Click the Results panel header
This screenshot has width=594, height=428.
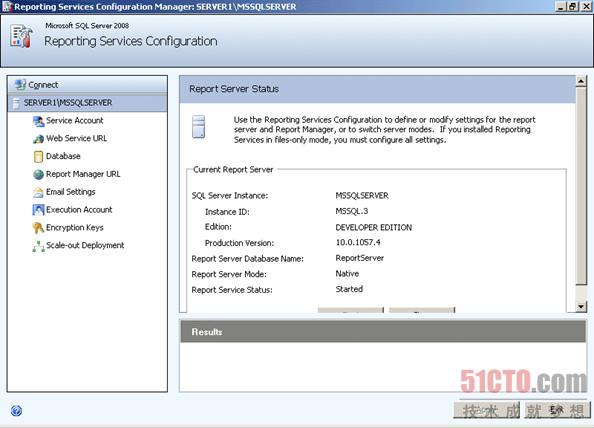point(383,332)
